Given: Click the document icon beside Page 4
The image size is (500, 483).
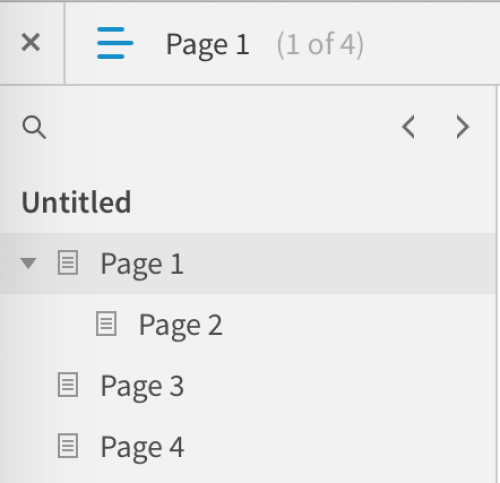Looking at the screenshot, I should (68, 446).
